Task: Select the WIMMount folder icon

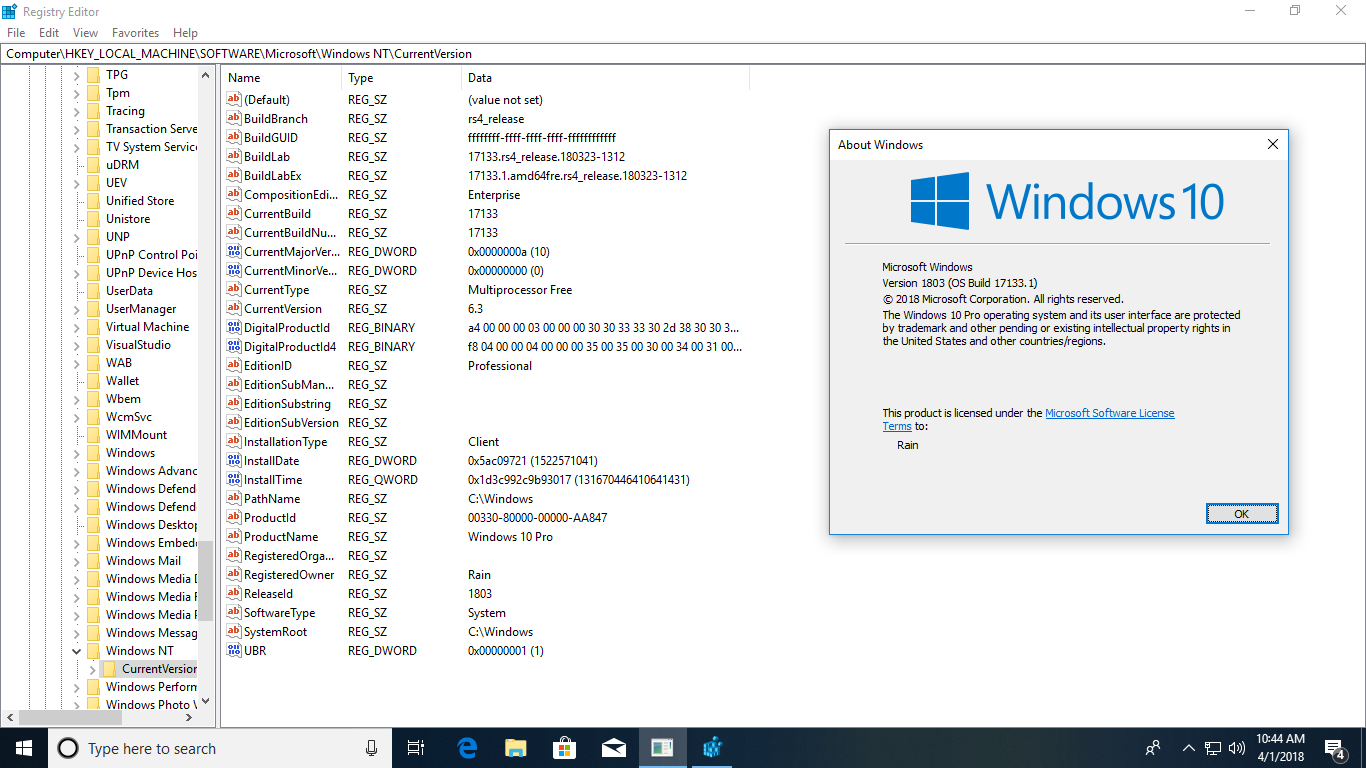Action: [93, 435]
